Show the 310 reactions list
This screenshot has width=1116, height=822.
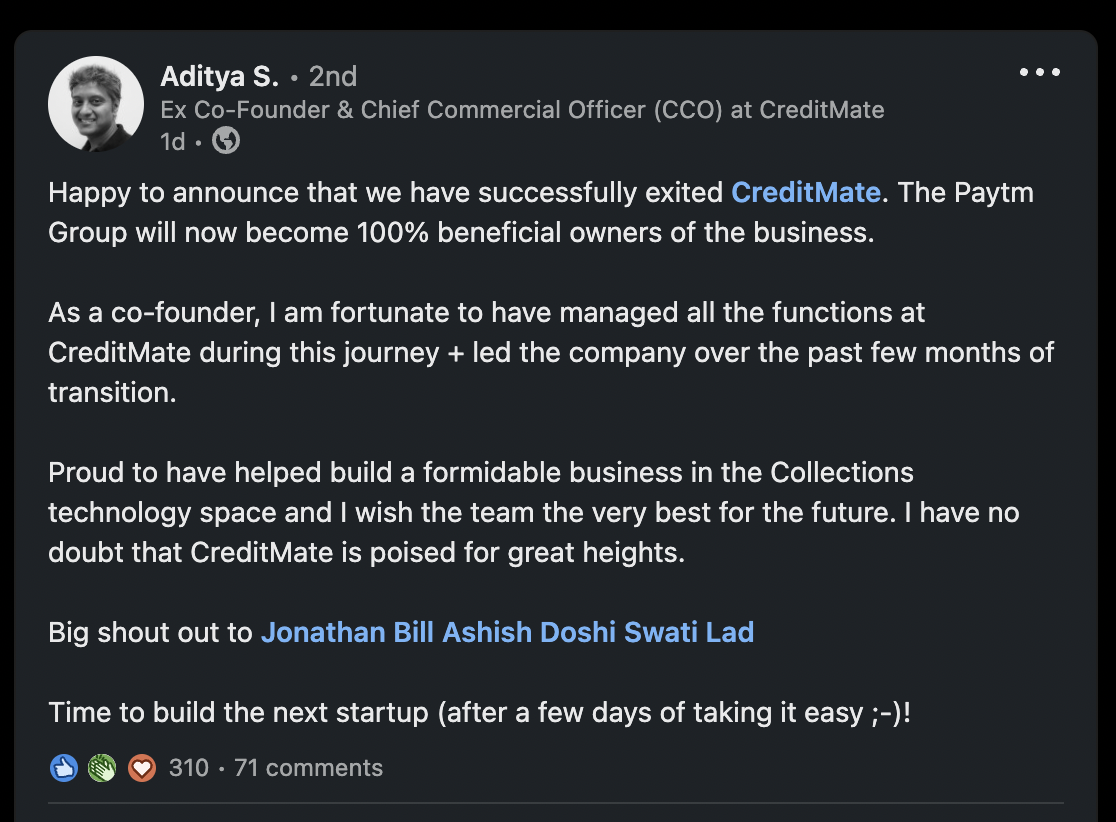tap(189, 768)
